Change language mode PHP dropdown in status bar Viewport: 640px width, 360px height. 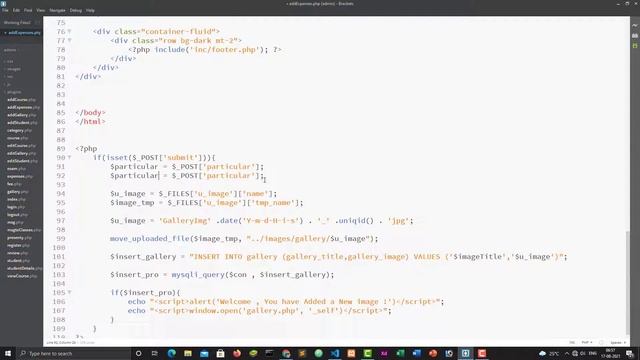click(587, 342)
